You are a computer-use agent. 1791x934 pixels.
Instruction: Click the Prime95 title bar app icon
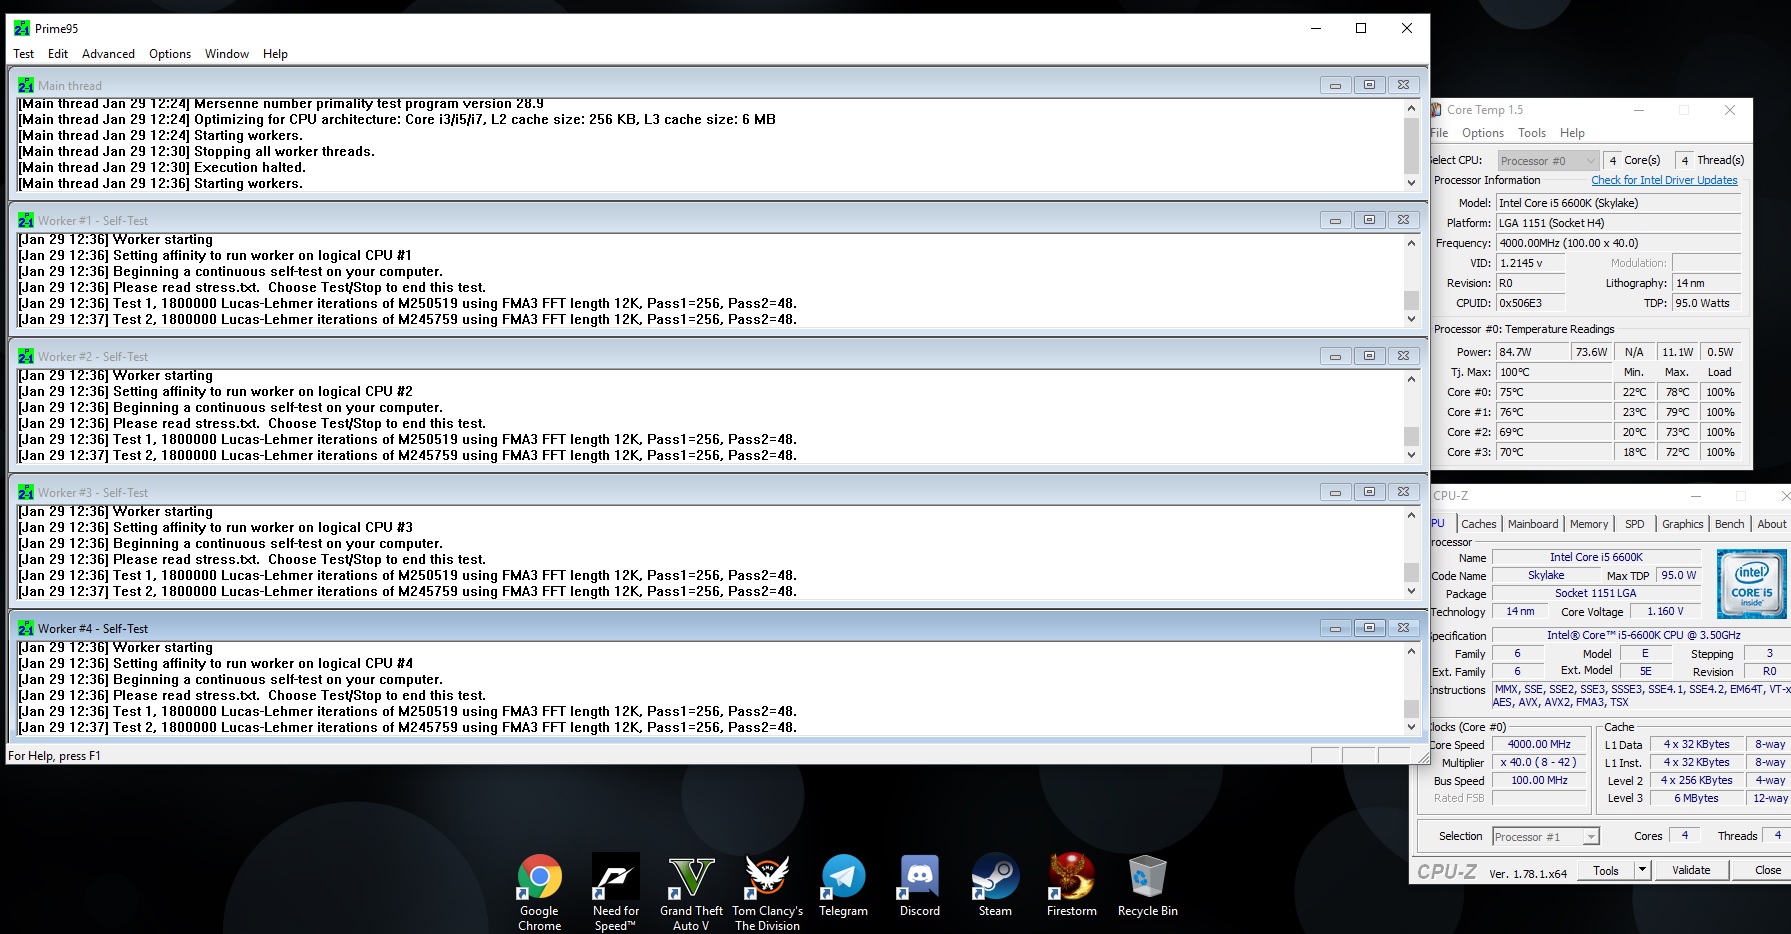[x=22, y=28]
